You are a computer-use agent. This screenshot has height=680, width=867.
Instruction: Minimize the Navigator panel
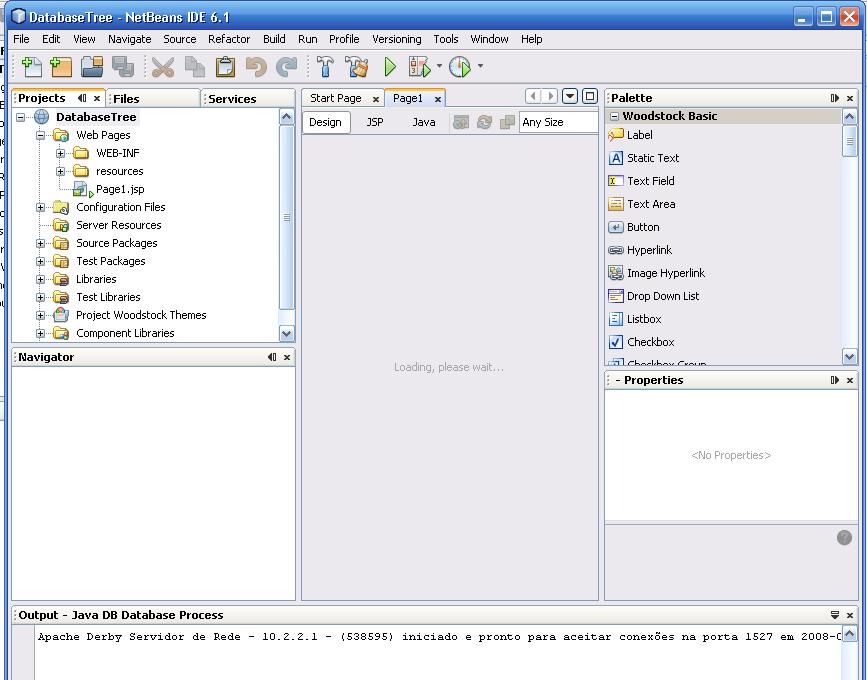point(271,357)
